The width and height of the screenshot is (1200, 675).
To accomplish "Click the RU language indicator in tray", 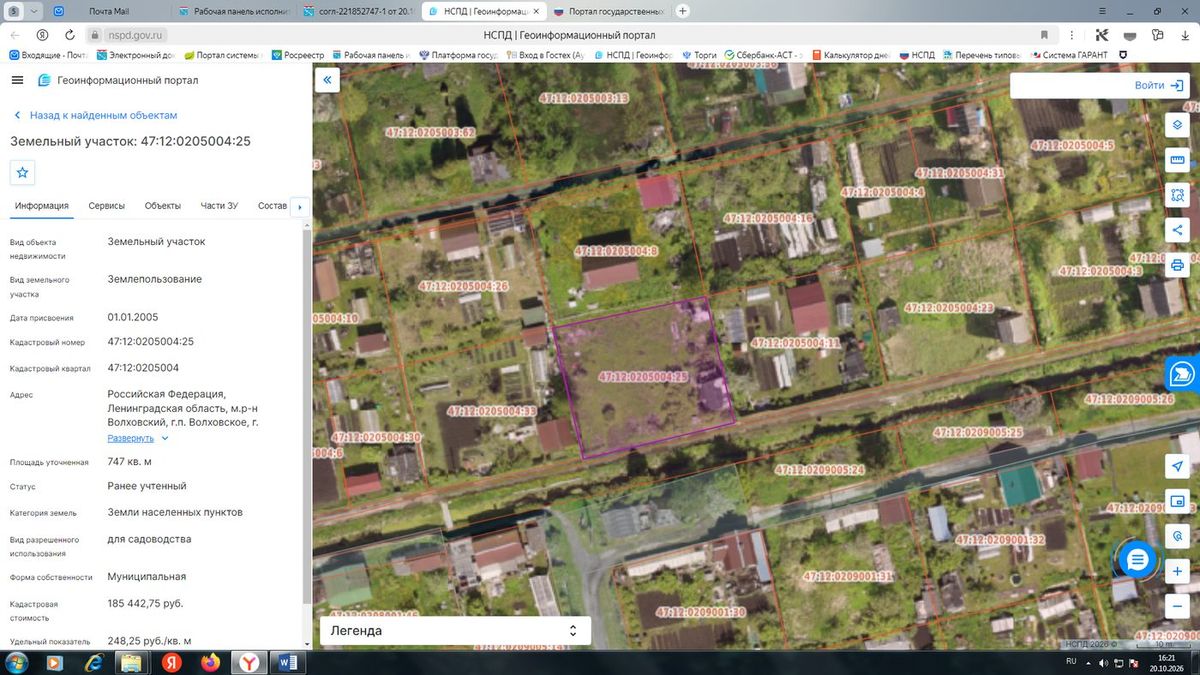I will pos(1070,662).
